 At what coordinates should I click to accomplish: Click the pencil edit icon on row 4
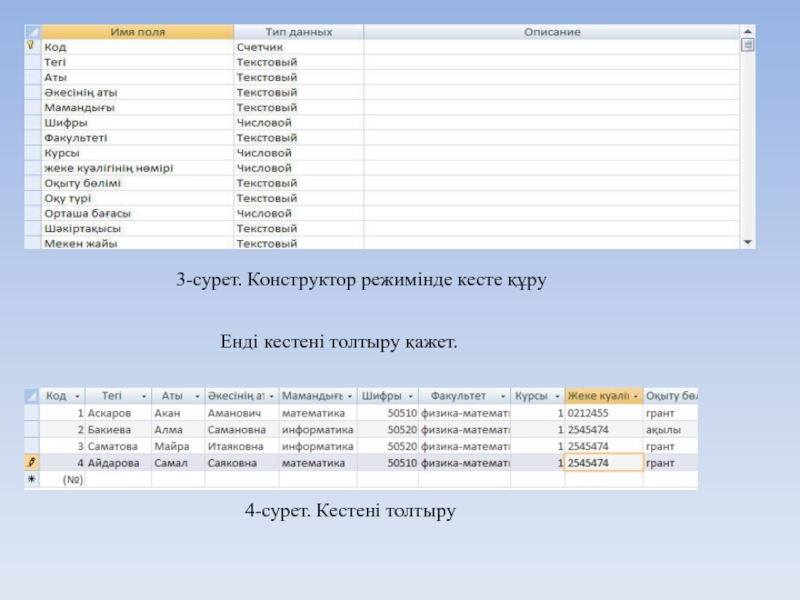coord(31,464)
